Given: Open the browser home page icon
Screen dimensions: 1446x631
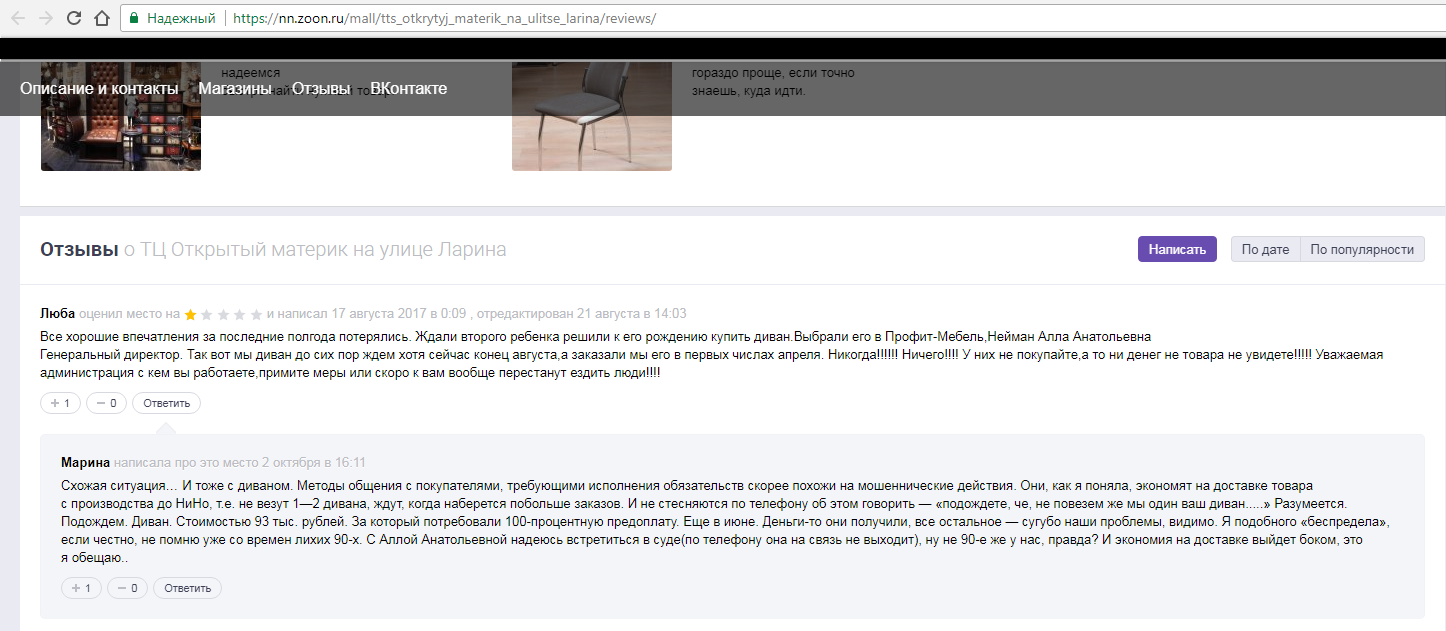Looking at the screenshot, I should coord(101,18).
